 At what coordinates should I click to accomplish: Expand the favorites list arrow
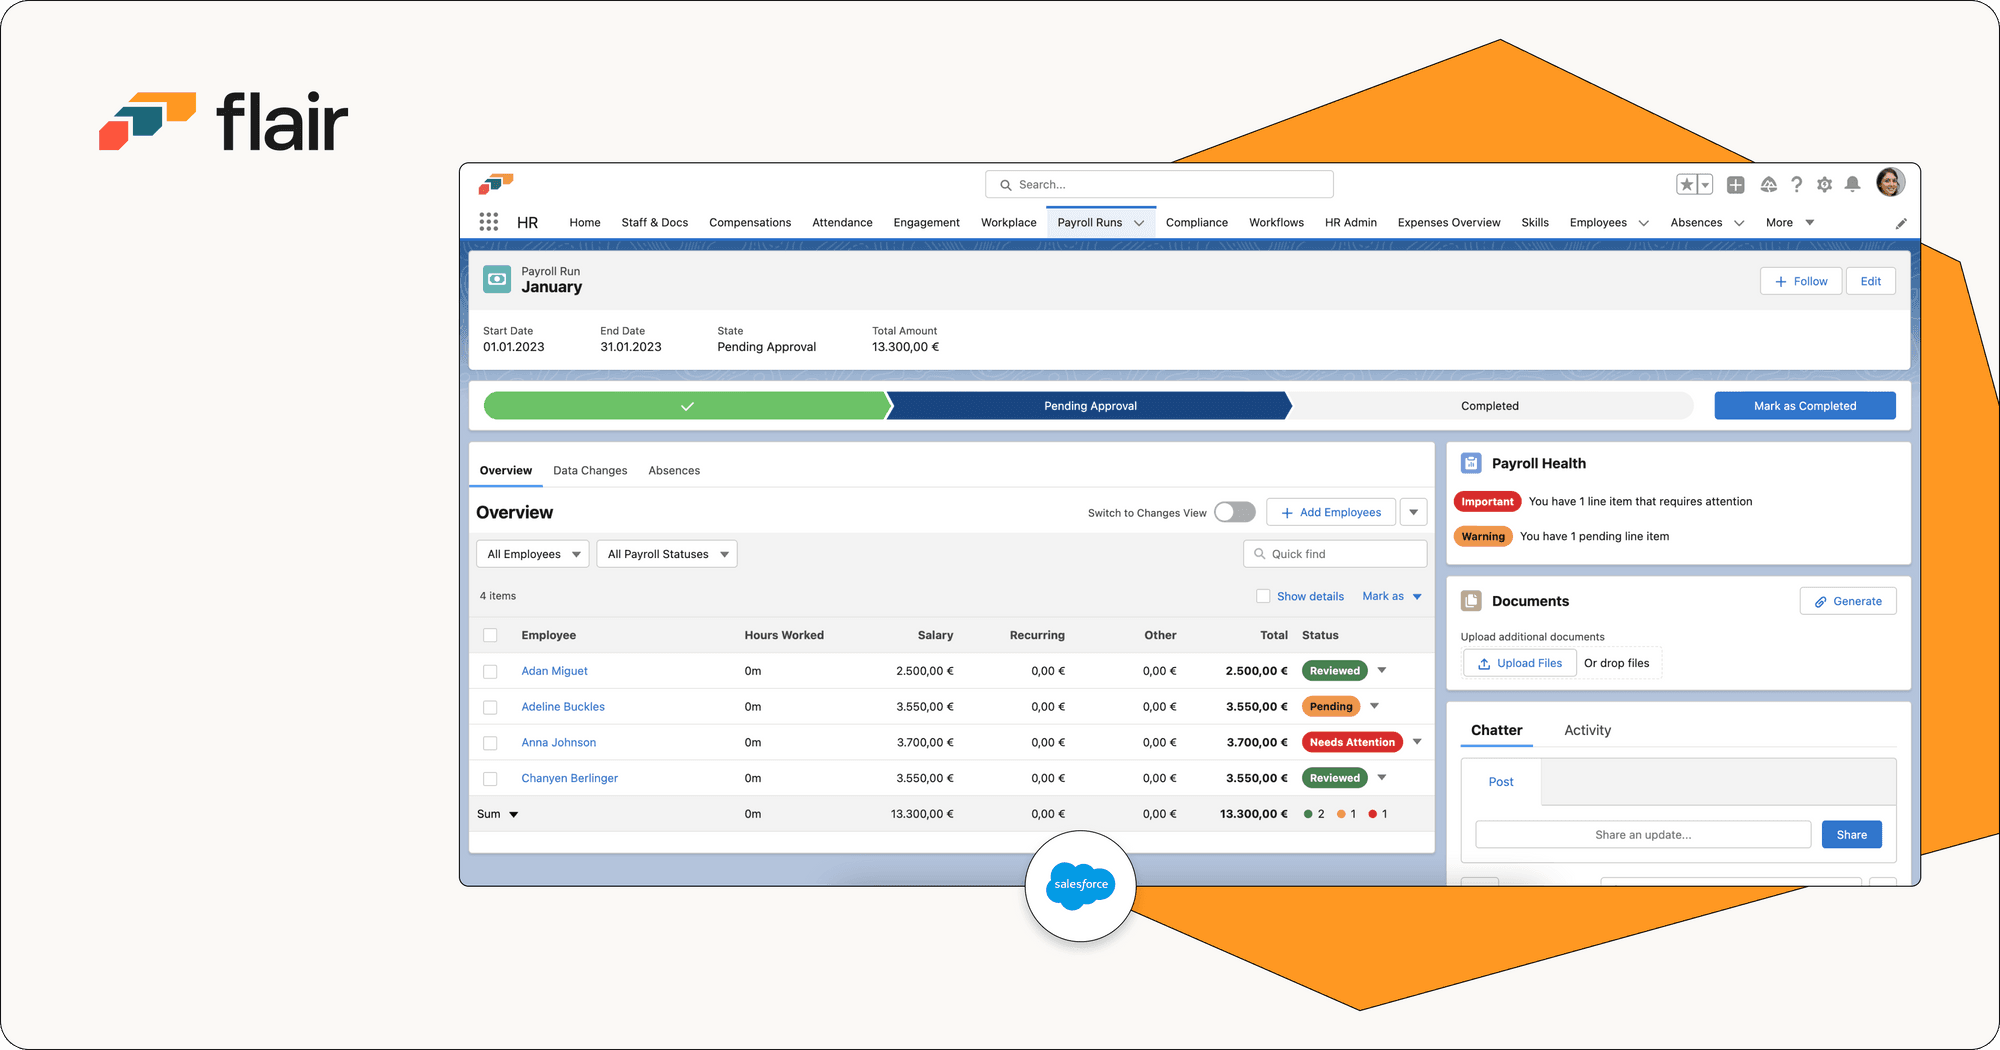tap(1706, 184)
